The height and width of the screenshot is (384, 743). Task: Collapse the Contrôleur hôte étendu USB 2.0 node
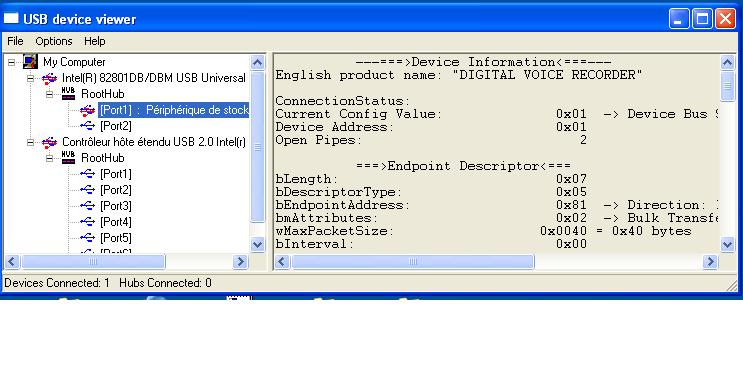(31, 142)
